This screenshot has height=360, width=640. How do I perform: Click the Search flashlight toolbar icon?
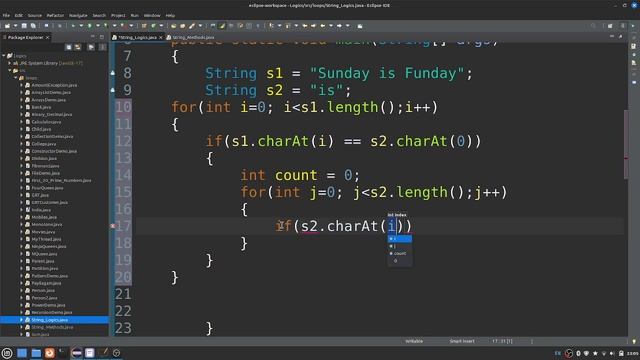(x=191, y=26)
